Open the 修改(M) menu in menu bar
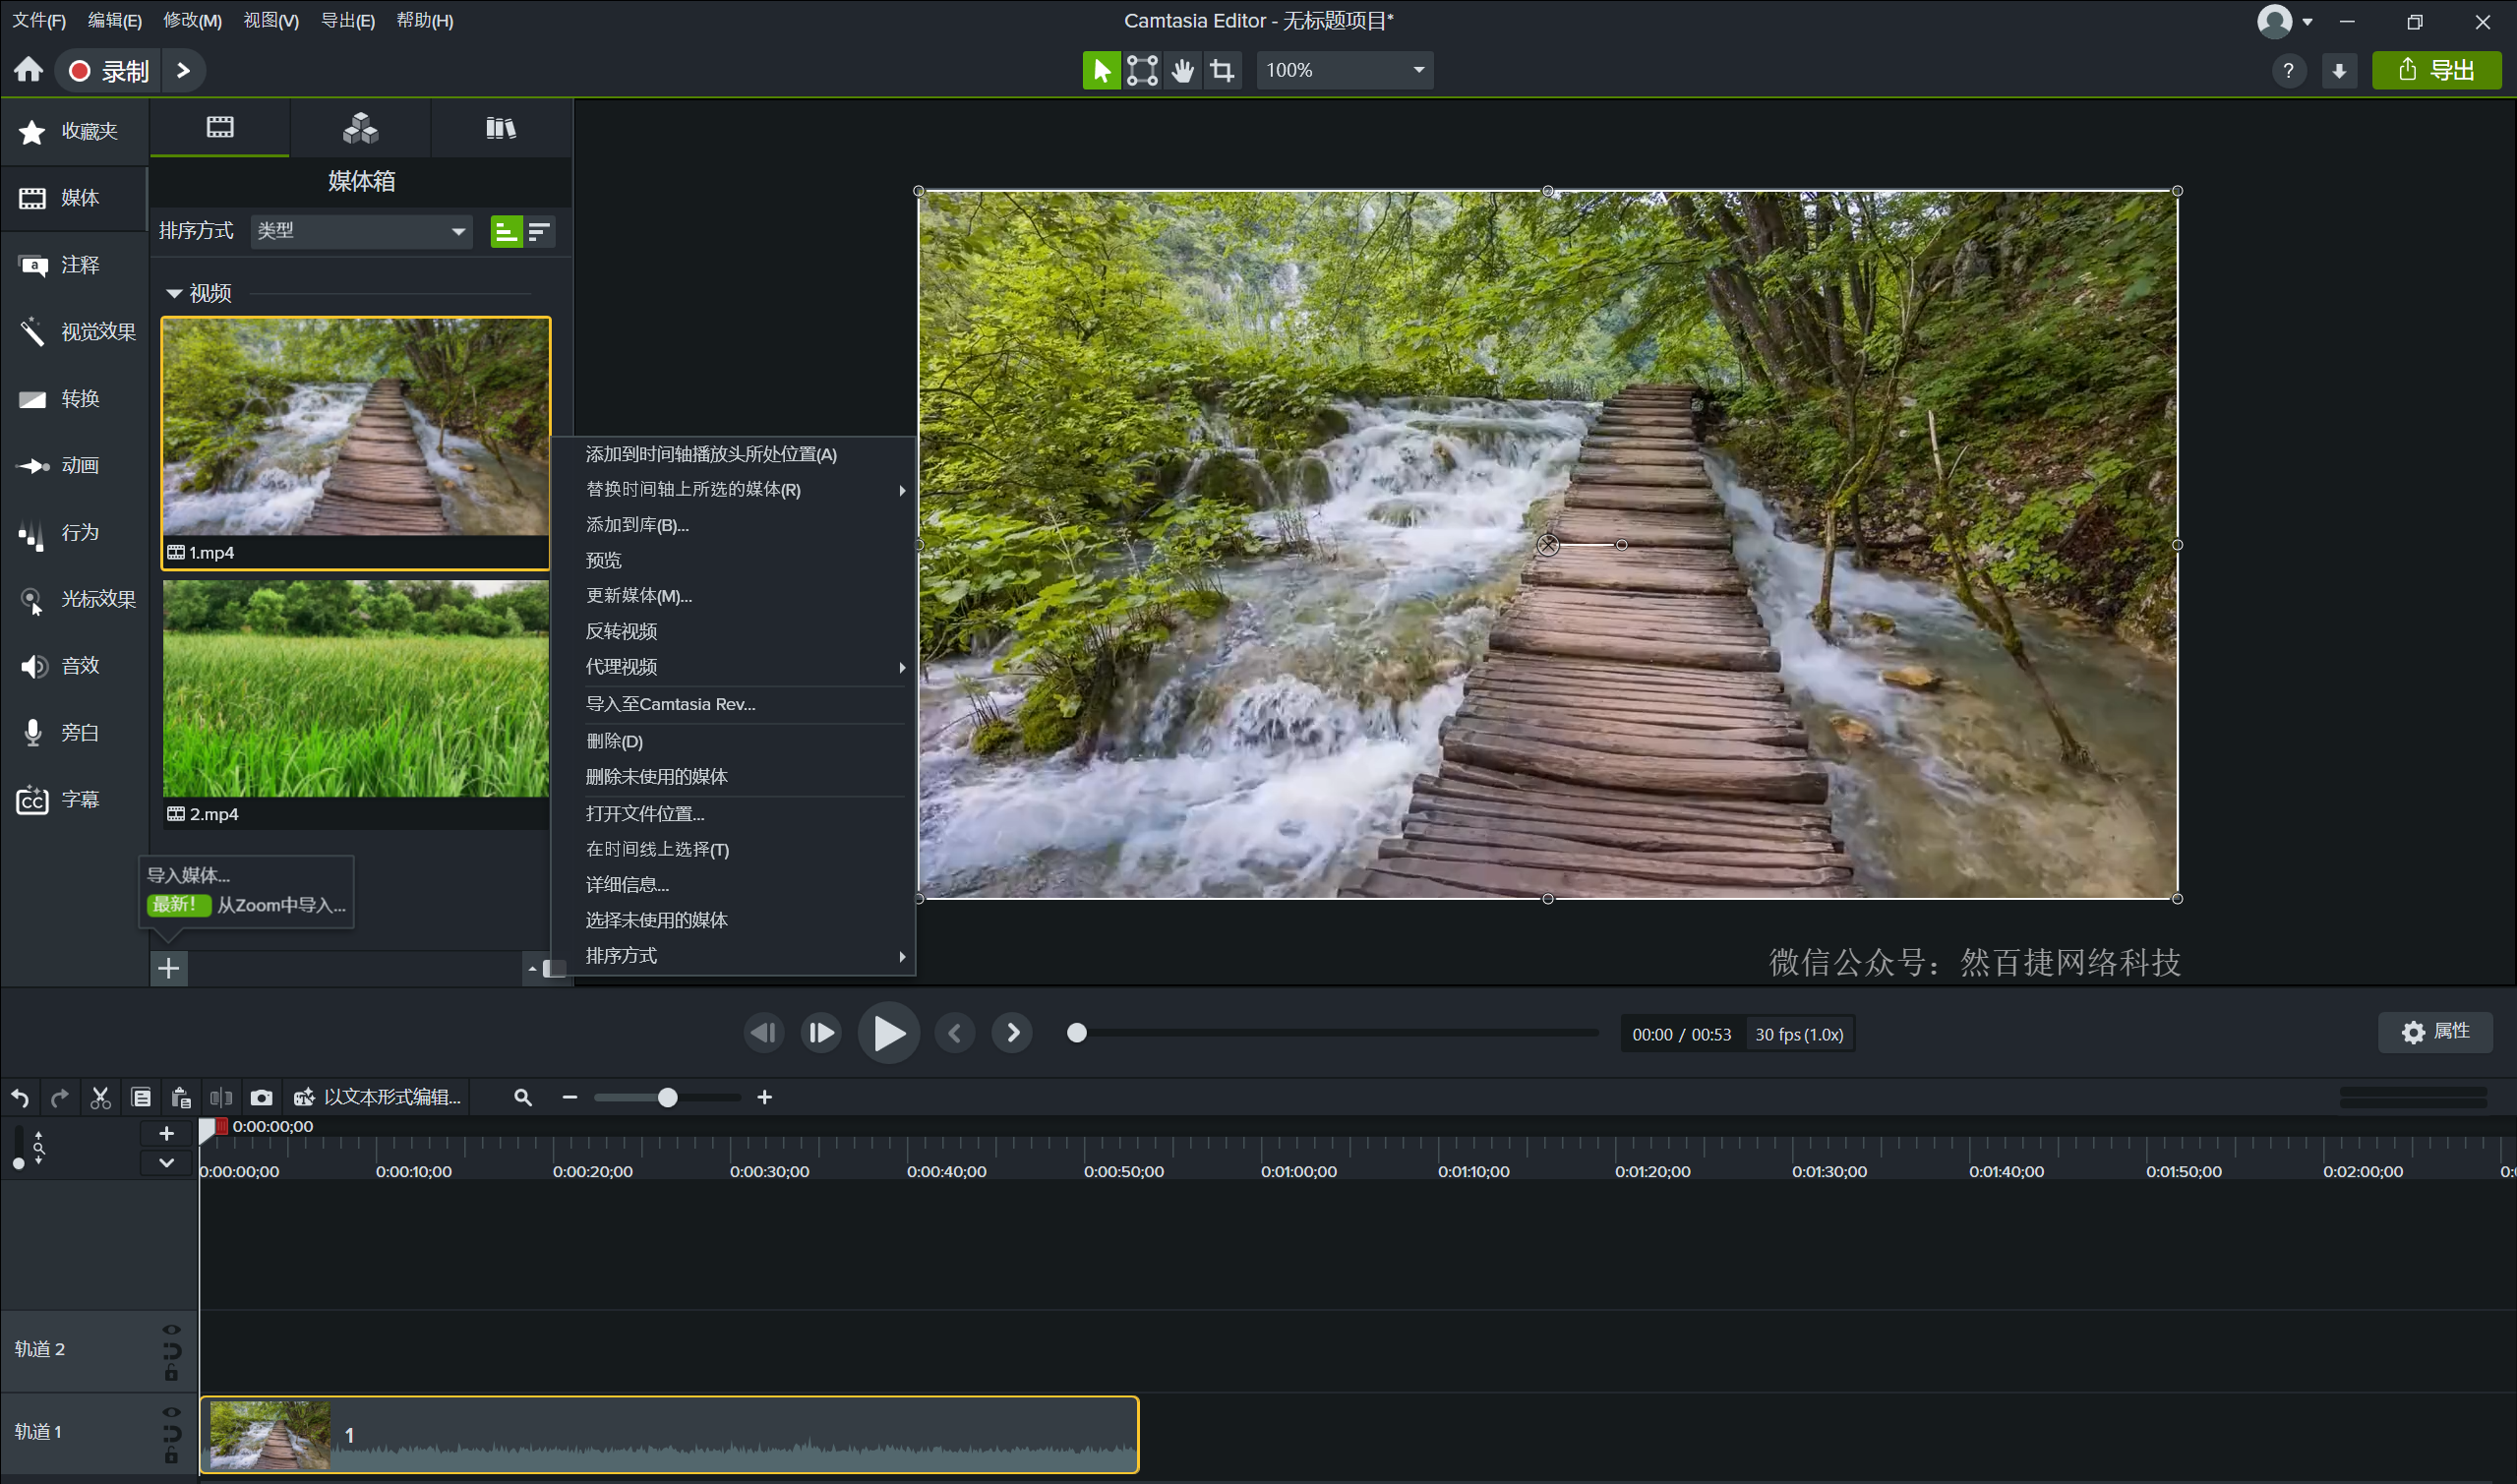Viewport: 2517px width, 1484px height. tap(192, 20)
